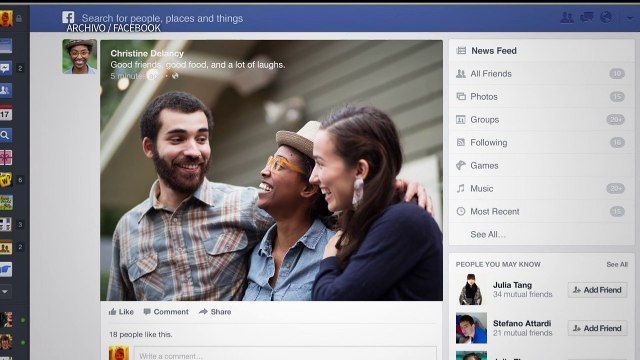Viewport: 640px width, 360px height.
Task: Click the Following feed icon
Action: point(461,142)
